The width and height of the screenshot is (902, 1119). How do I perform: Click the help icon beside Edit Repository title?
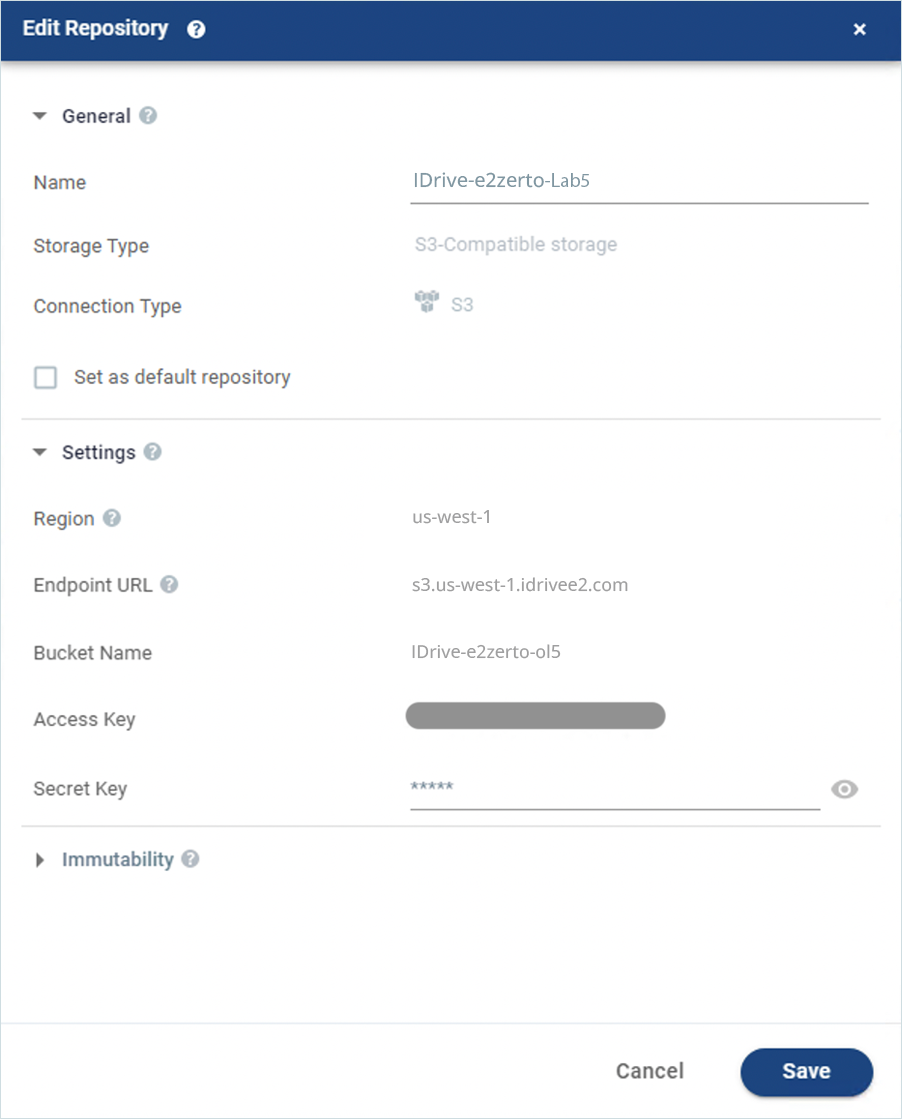click(x=196, y=29)
